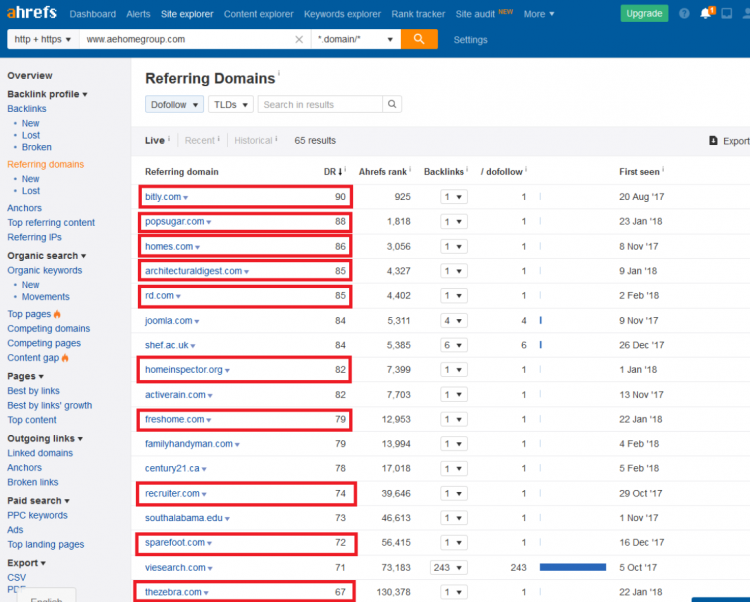This screenshot has height=602, width=750.
Task: Click the Search in results field
Action: click(320, 104)
